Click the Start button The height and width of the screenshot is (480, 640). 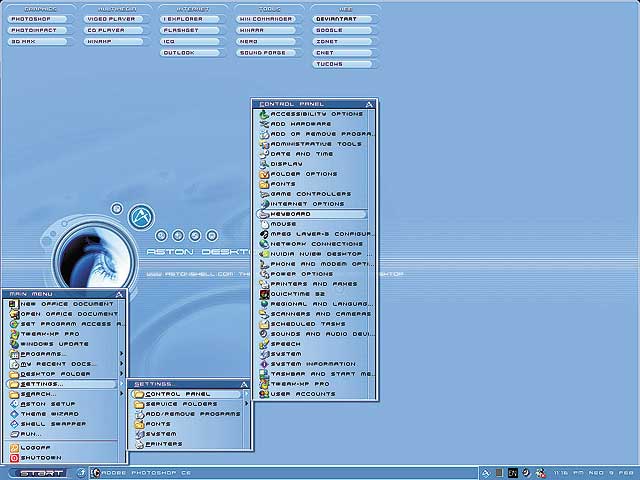(x=41, y=473)
